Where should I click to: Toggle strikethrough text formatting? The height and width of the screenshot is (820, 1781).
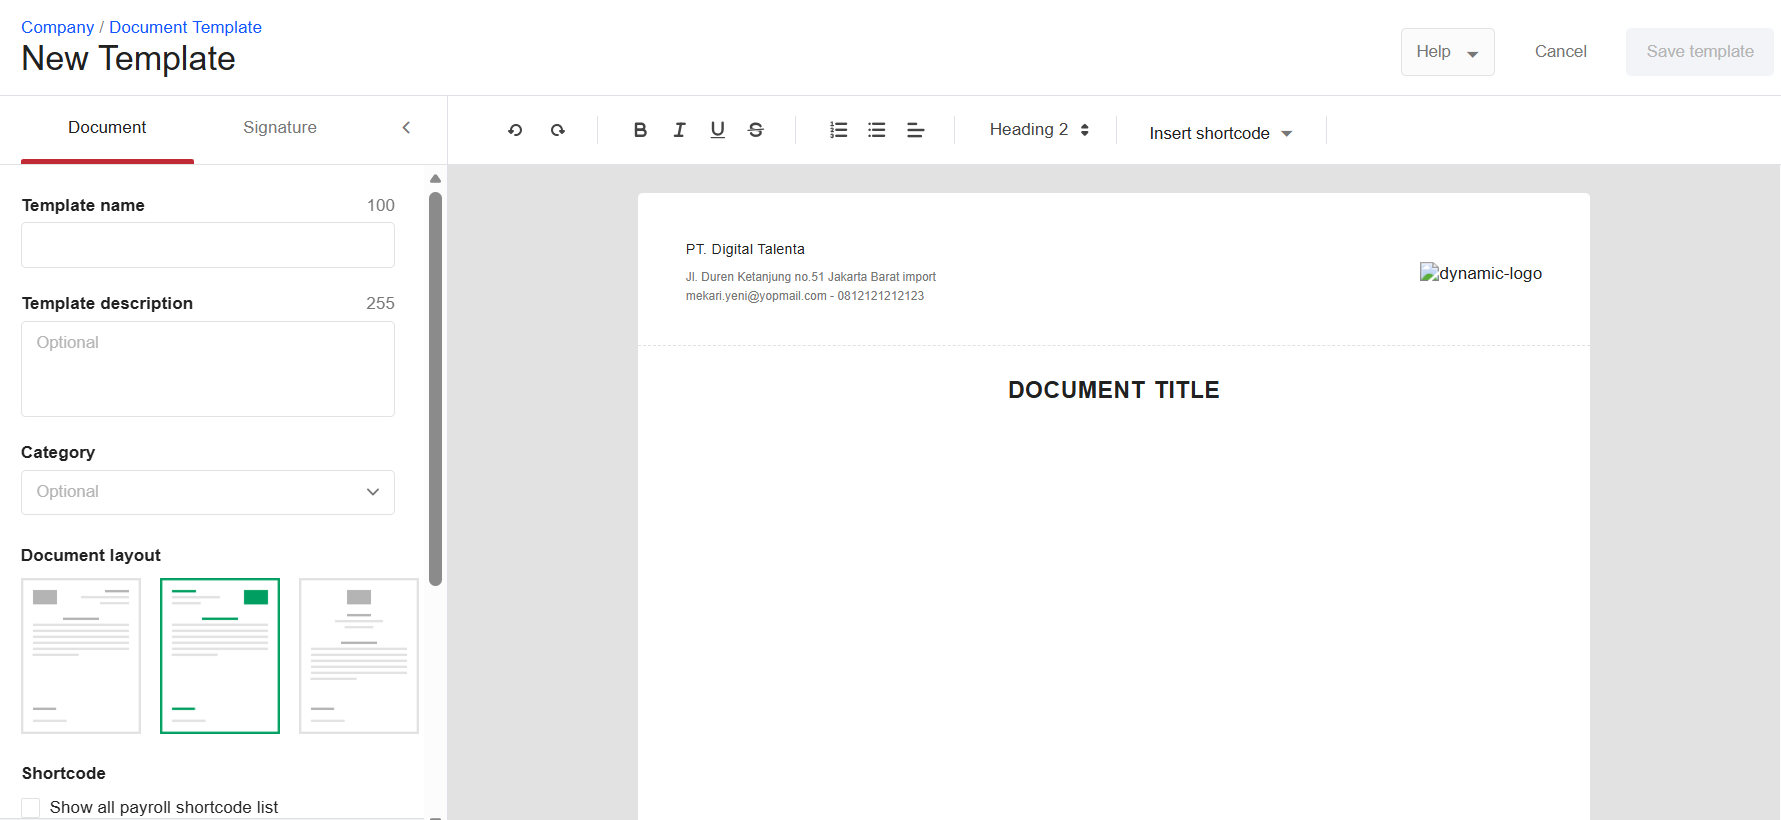[756, 130]
